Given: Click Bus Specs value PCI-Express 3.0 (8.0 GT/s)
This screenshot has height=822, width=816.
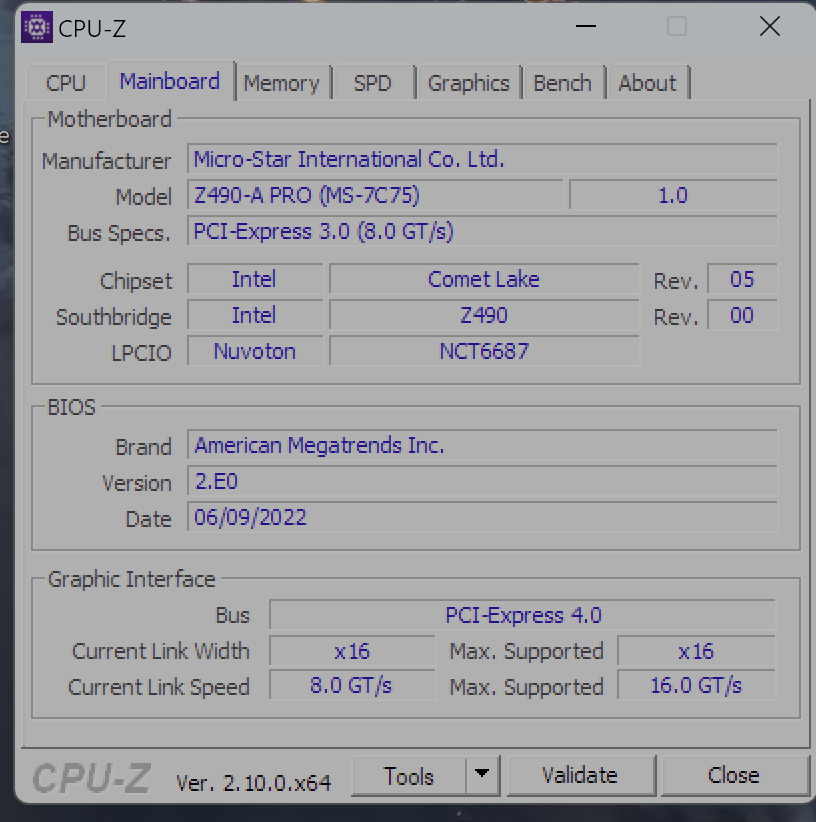Looking at the screenshot, I should 482,231.
